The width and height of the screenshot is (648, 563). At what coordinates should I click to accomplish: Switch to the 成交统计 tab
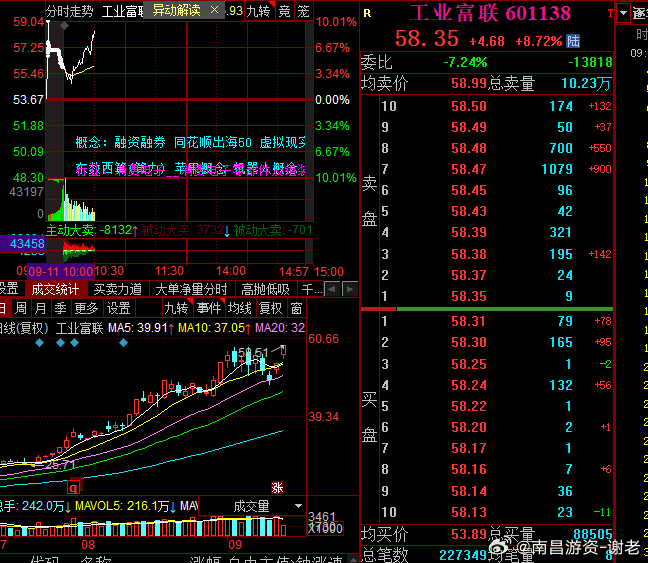pos(55,289)
